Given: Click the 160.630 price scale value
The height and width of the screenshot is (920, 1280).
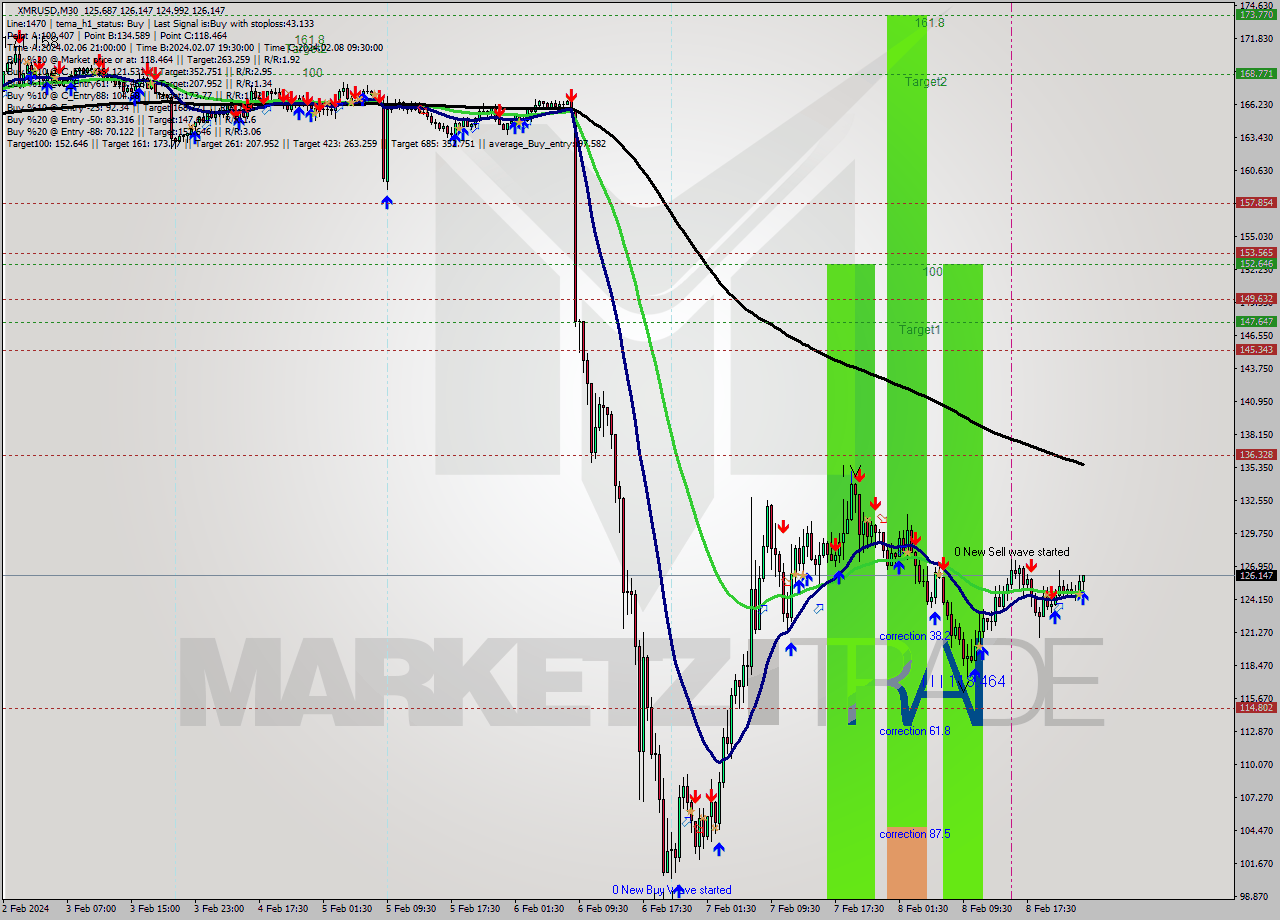Looking at the screenshot, I should point(1256,170).
